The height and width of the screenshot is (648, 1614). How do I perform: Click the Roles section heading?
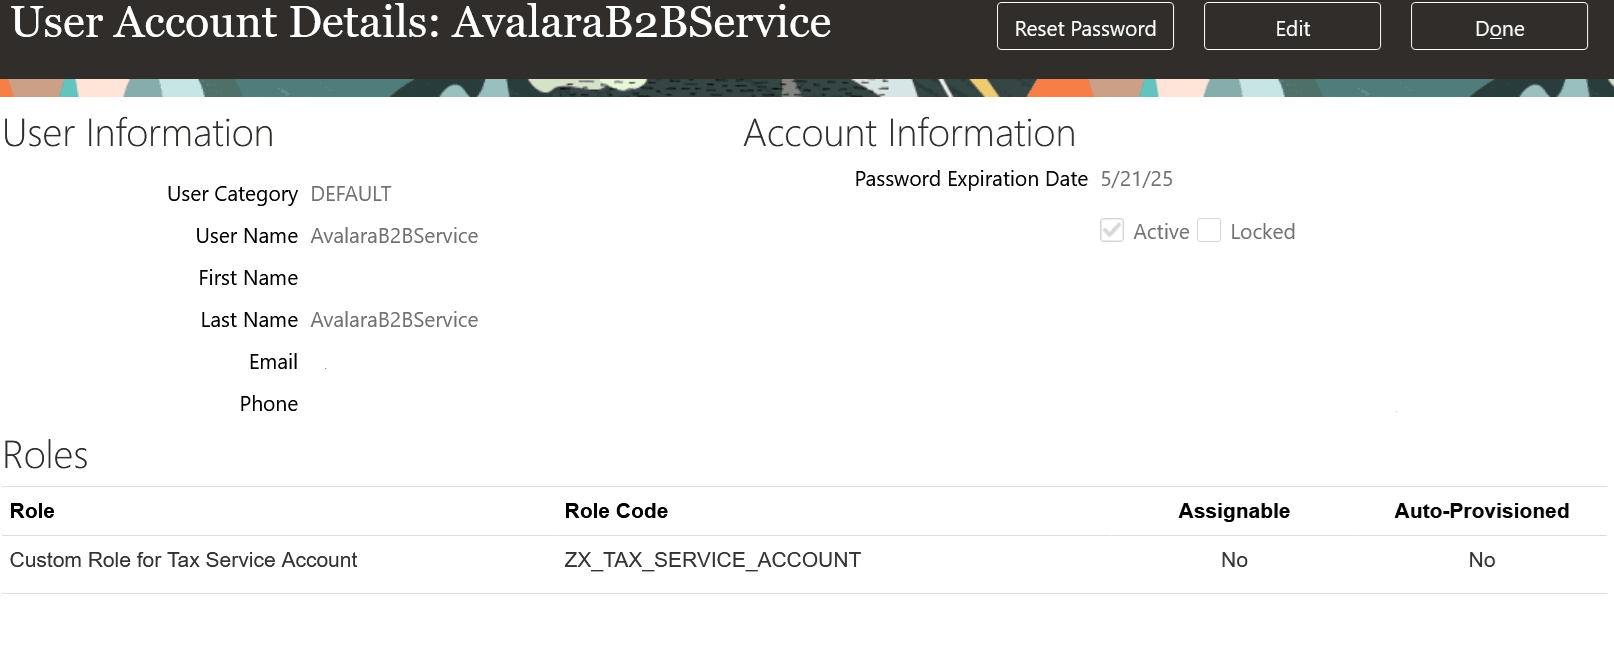click(x=46, y=456)
